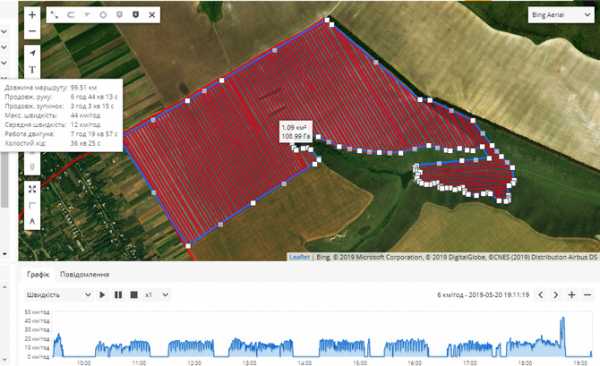Image resolution: width=600 pixels, height=366 pixels.
Task: Play the track playback
Action: (x=102, y=295)
